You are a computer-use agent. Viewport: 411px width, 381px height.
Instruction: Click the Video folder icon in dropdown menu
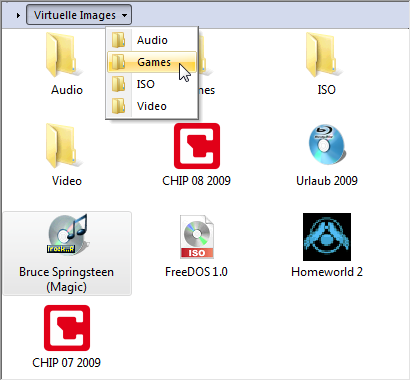coord(119,106)
